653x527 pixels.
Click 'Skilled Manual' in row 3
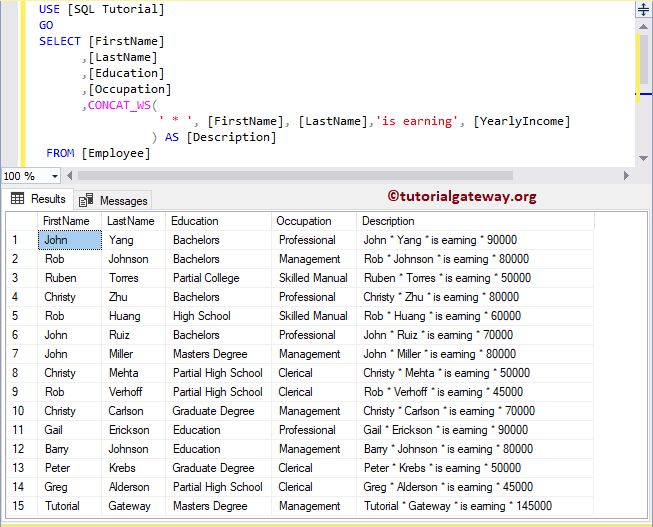tap(314, 278)
